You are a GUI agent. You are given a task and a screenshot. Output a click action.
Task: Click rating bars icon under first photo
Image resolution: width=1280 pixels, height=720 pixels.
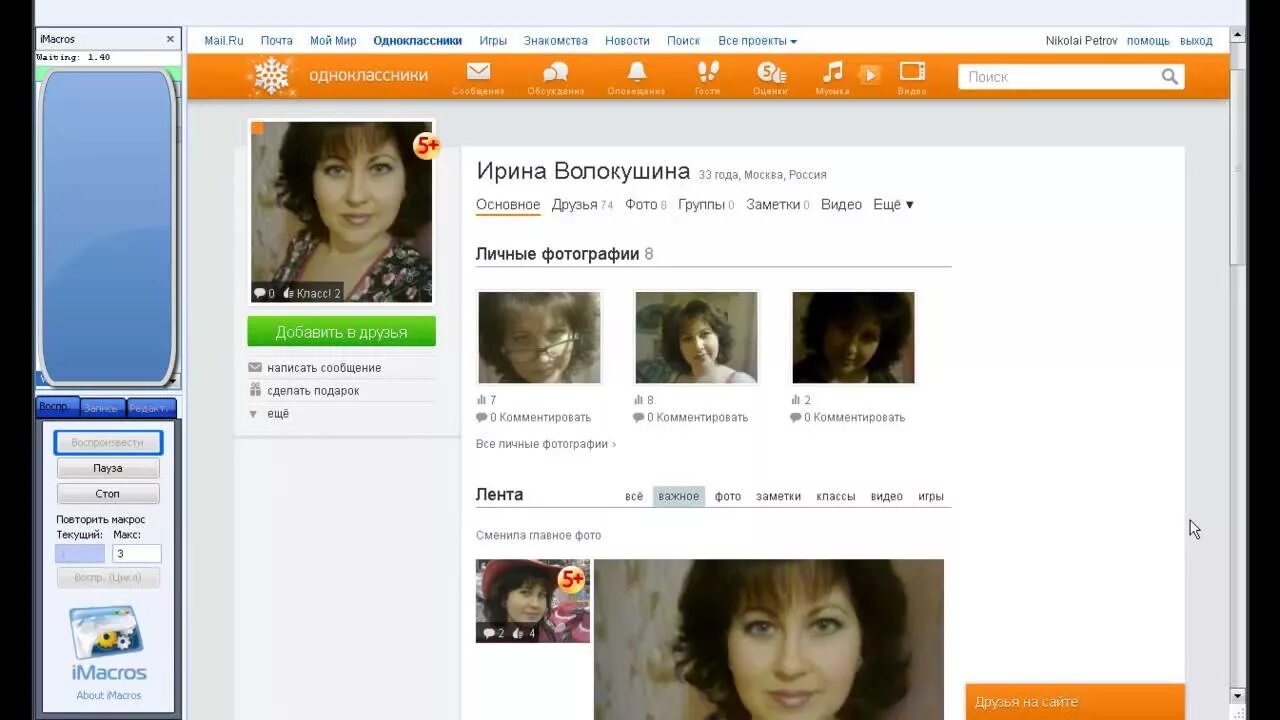(x=482, y=400)
